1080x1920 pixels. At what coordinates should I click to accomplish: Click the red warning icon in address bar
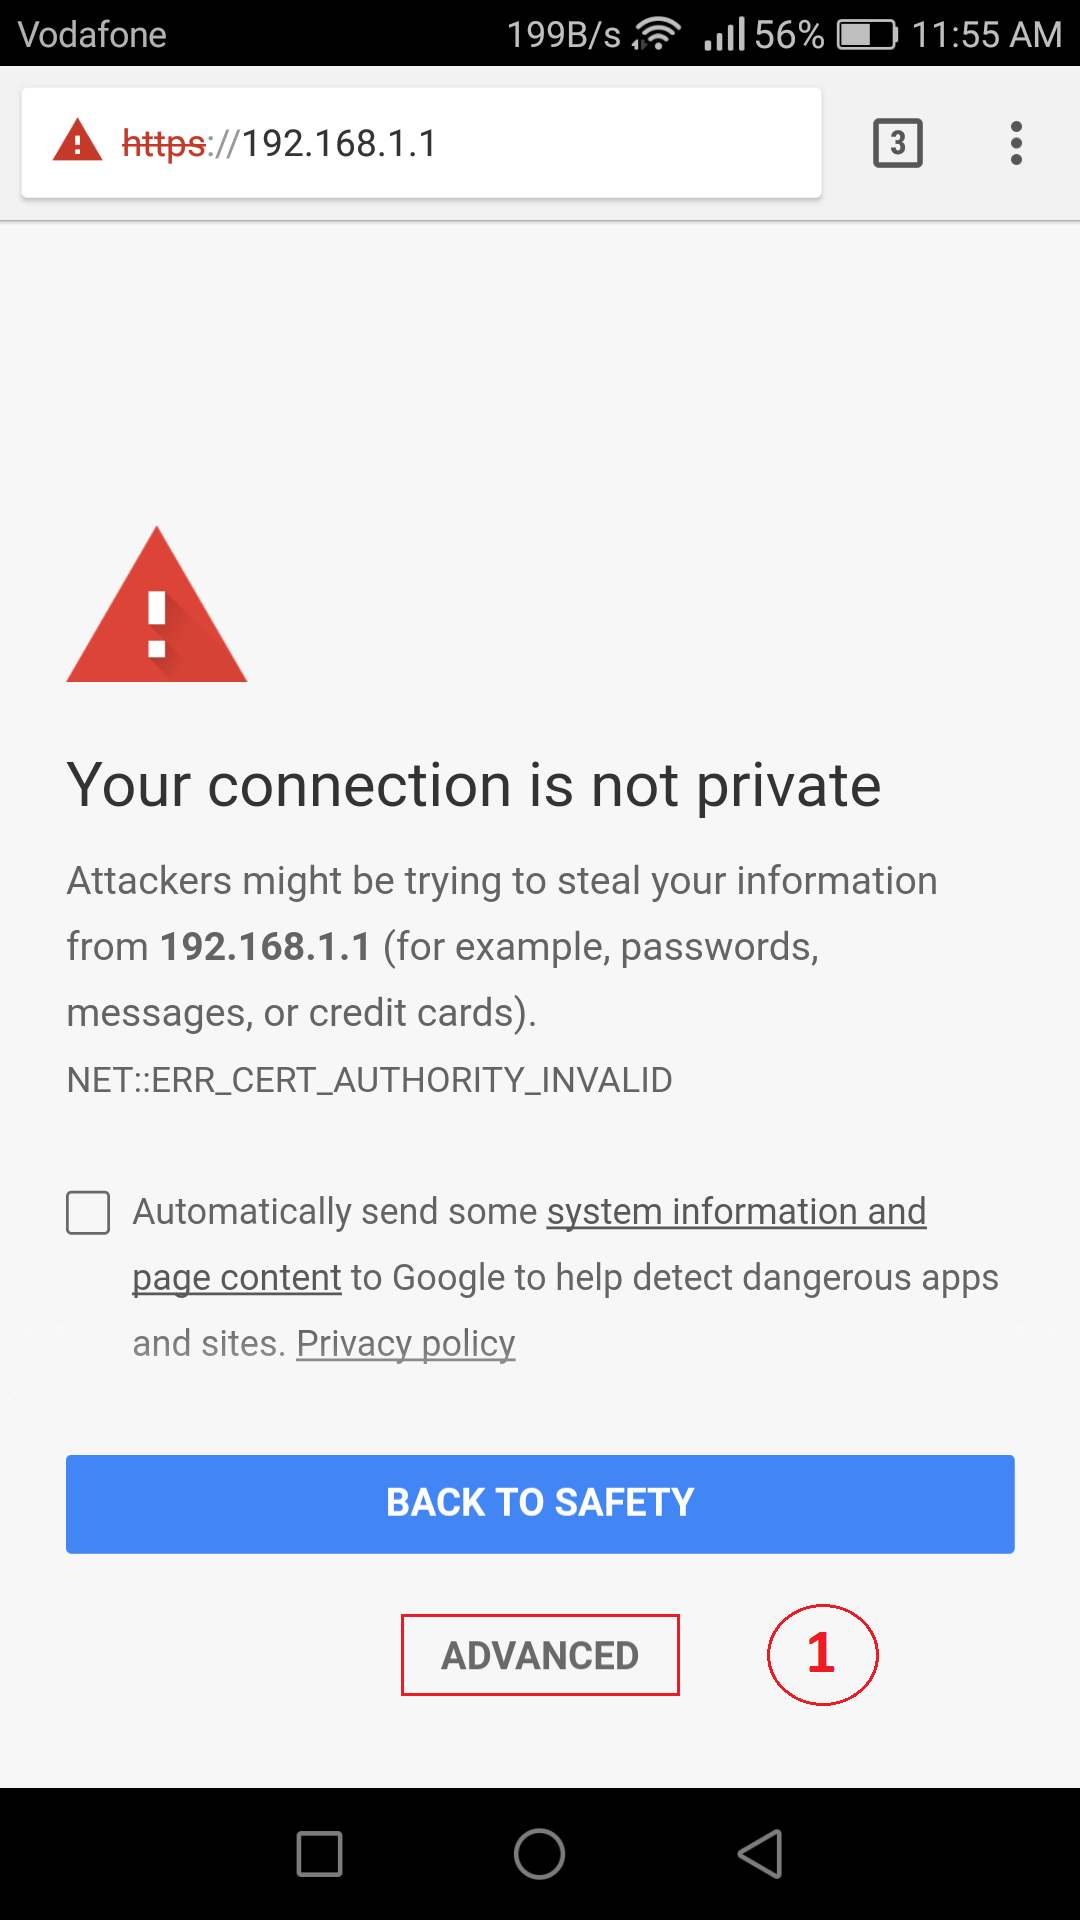click(x=77, y=142)
